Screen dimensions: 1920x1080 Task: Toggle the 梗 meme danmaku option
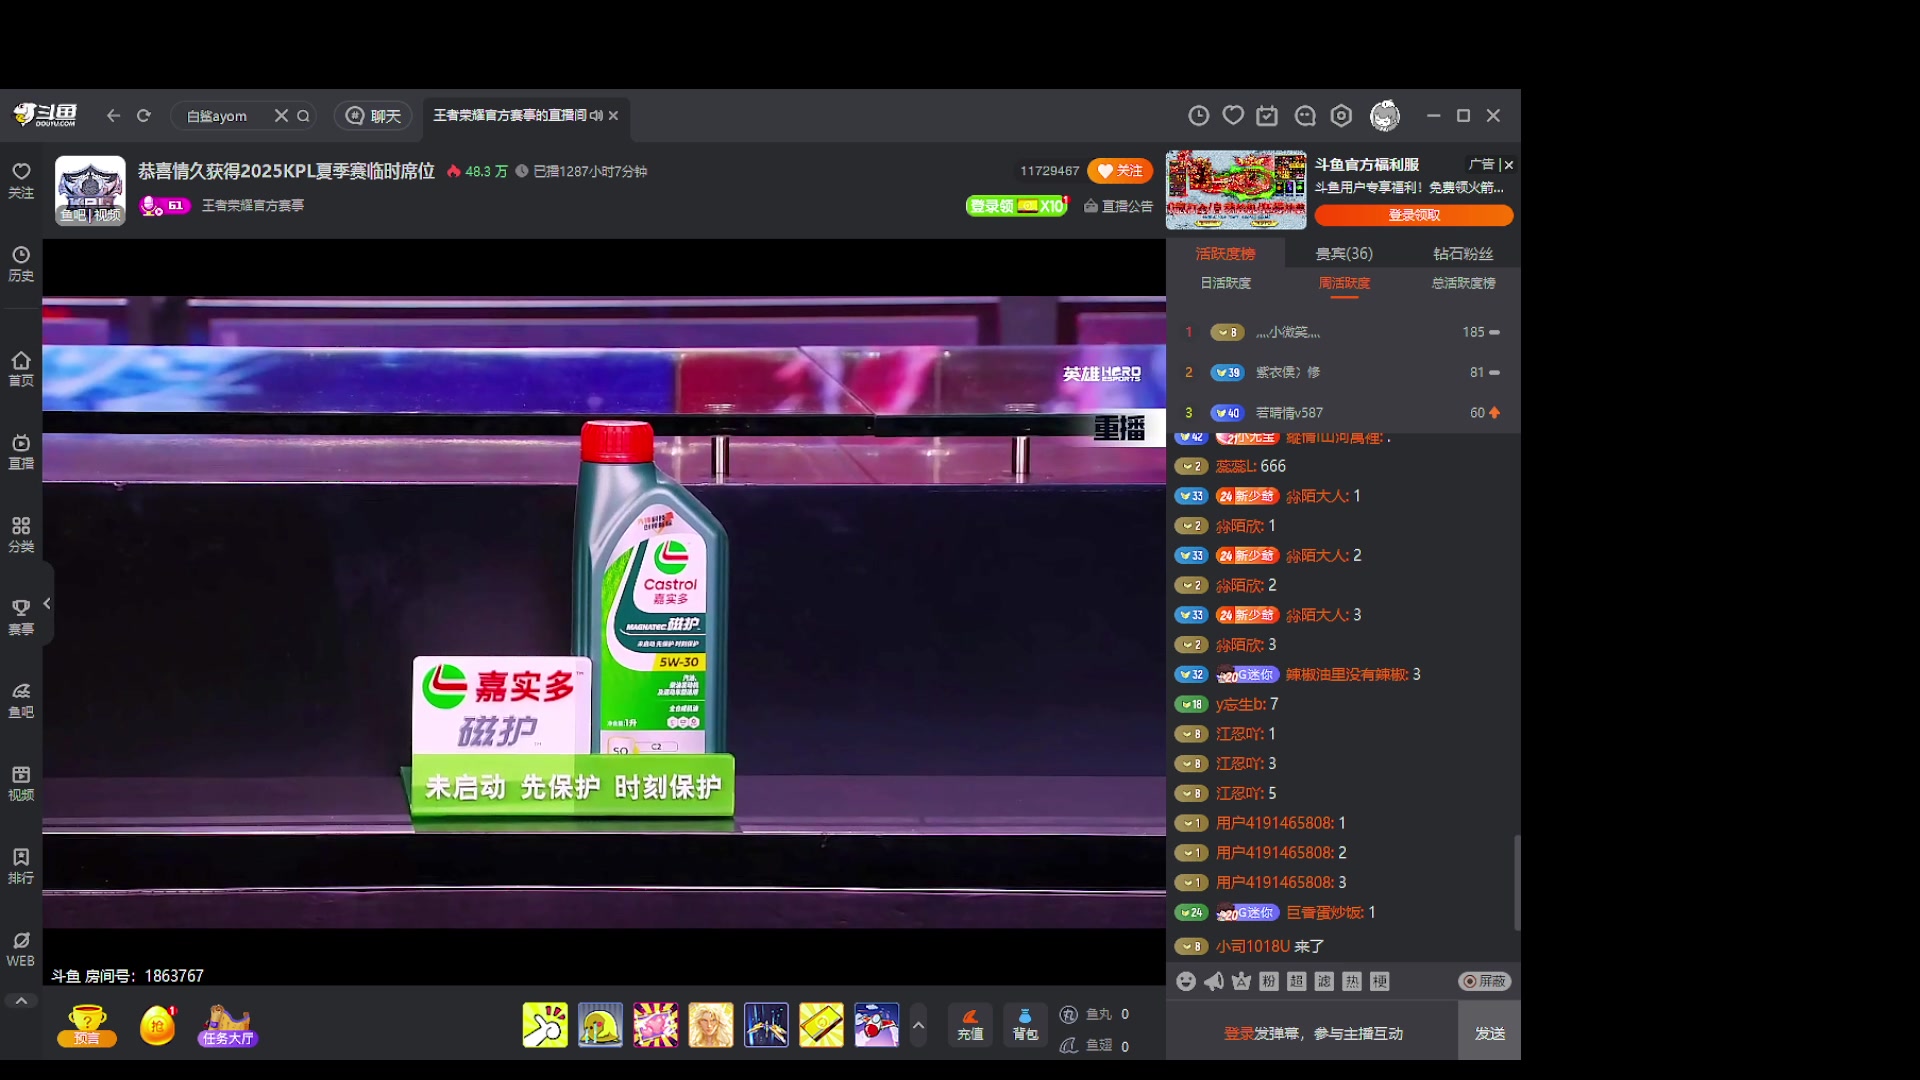coord(1380,982)
